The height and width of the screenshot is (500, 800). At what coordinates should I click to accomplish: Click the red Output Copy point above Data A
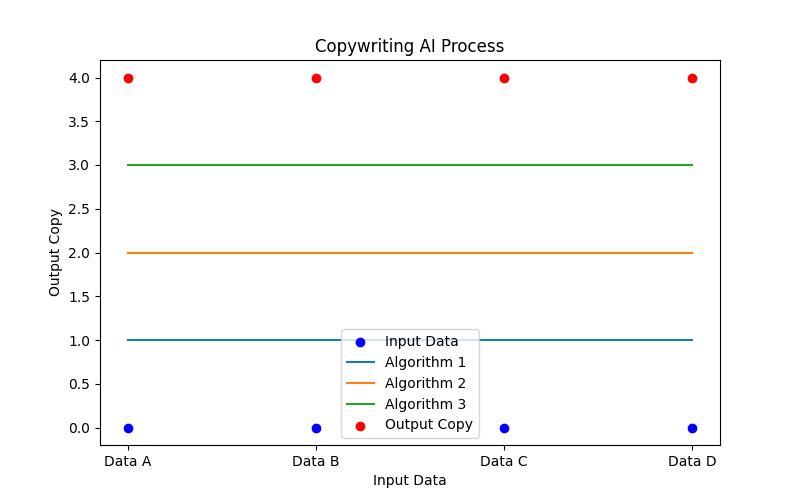[x=128, y=78]
